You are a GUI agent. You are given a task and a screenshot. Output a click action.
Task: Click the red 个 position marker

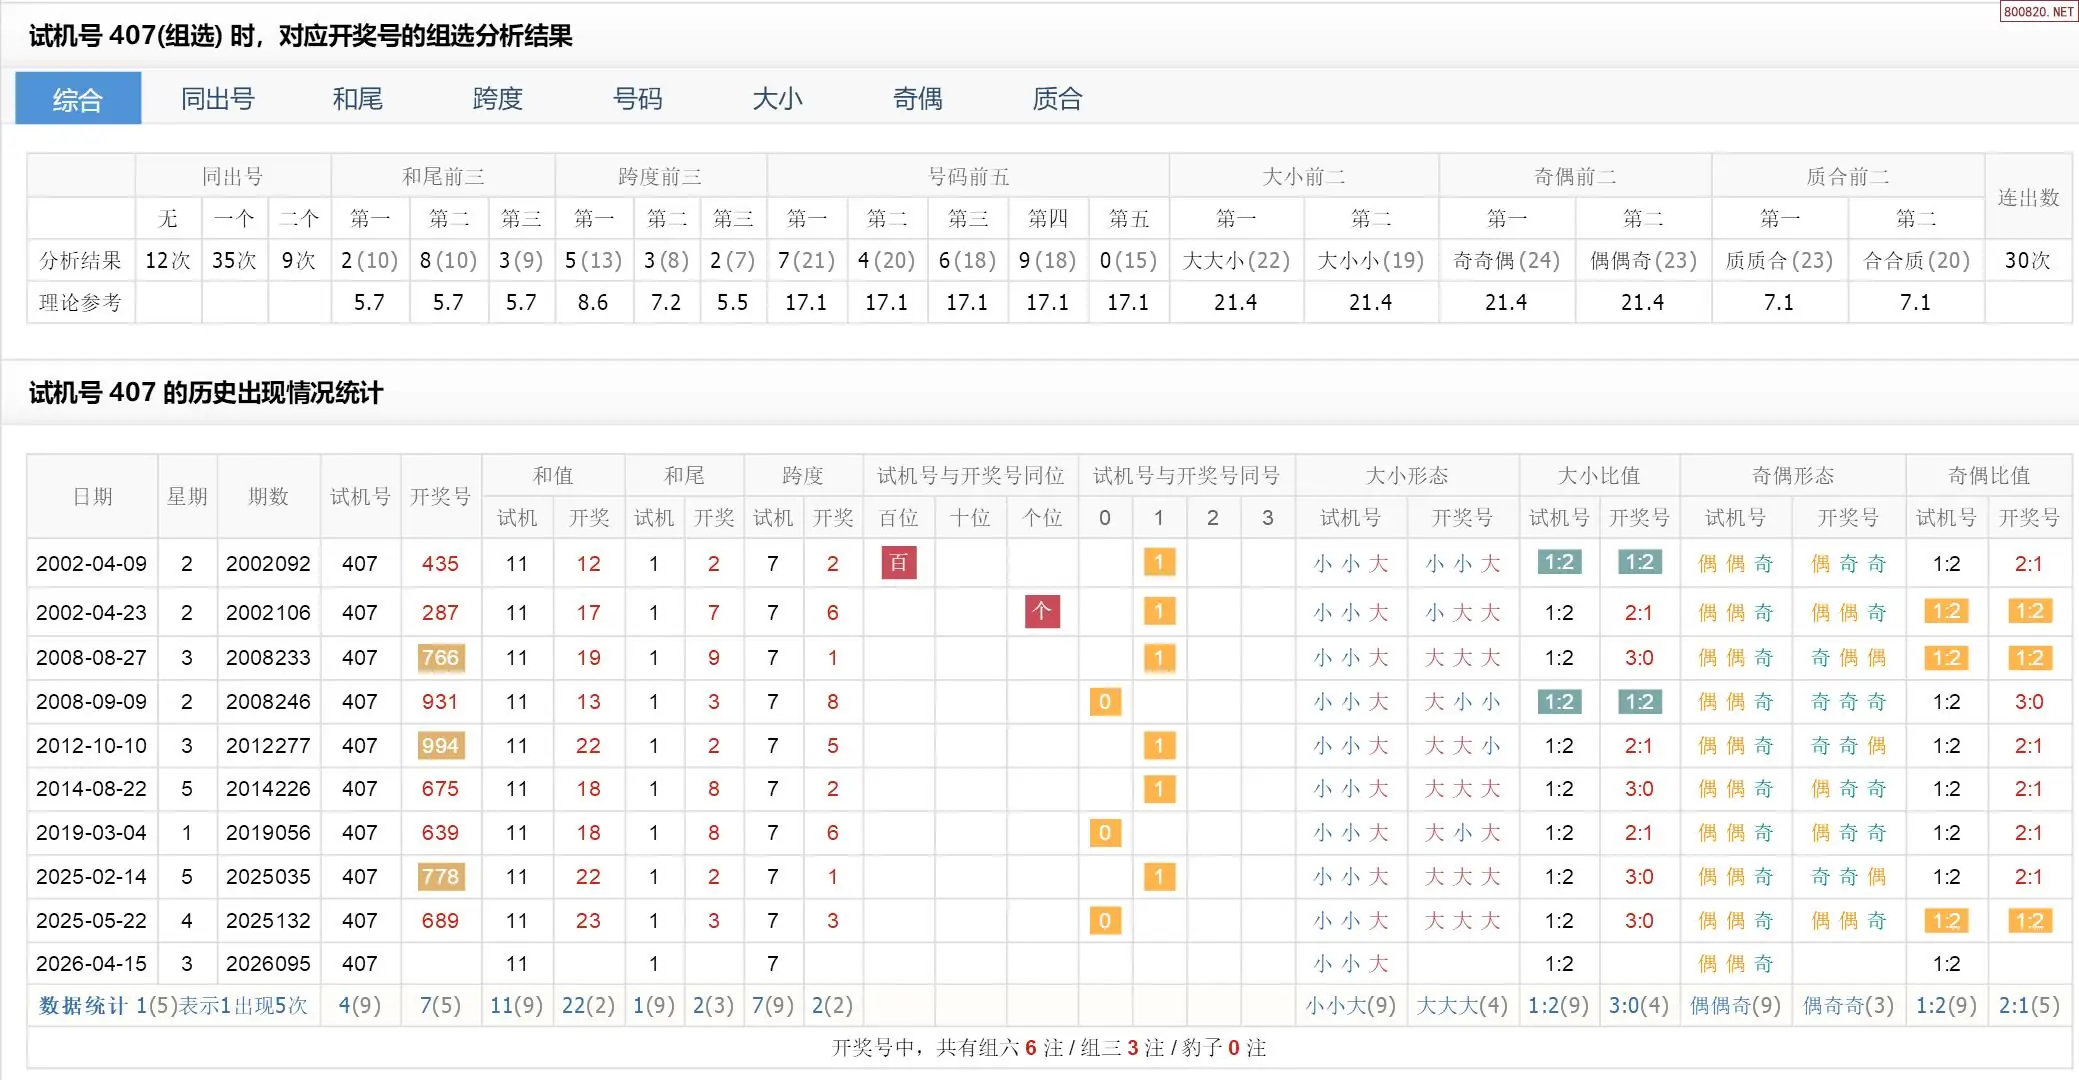[1041, 611]
